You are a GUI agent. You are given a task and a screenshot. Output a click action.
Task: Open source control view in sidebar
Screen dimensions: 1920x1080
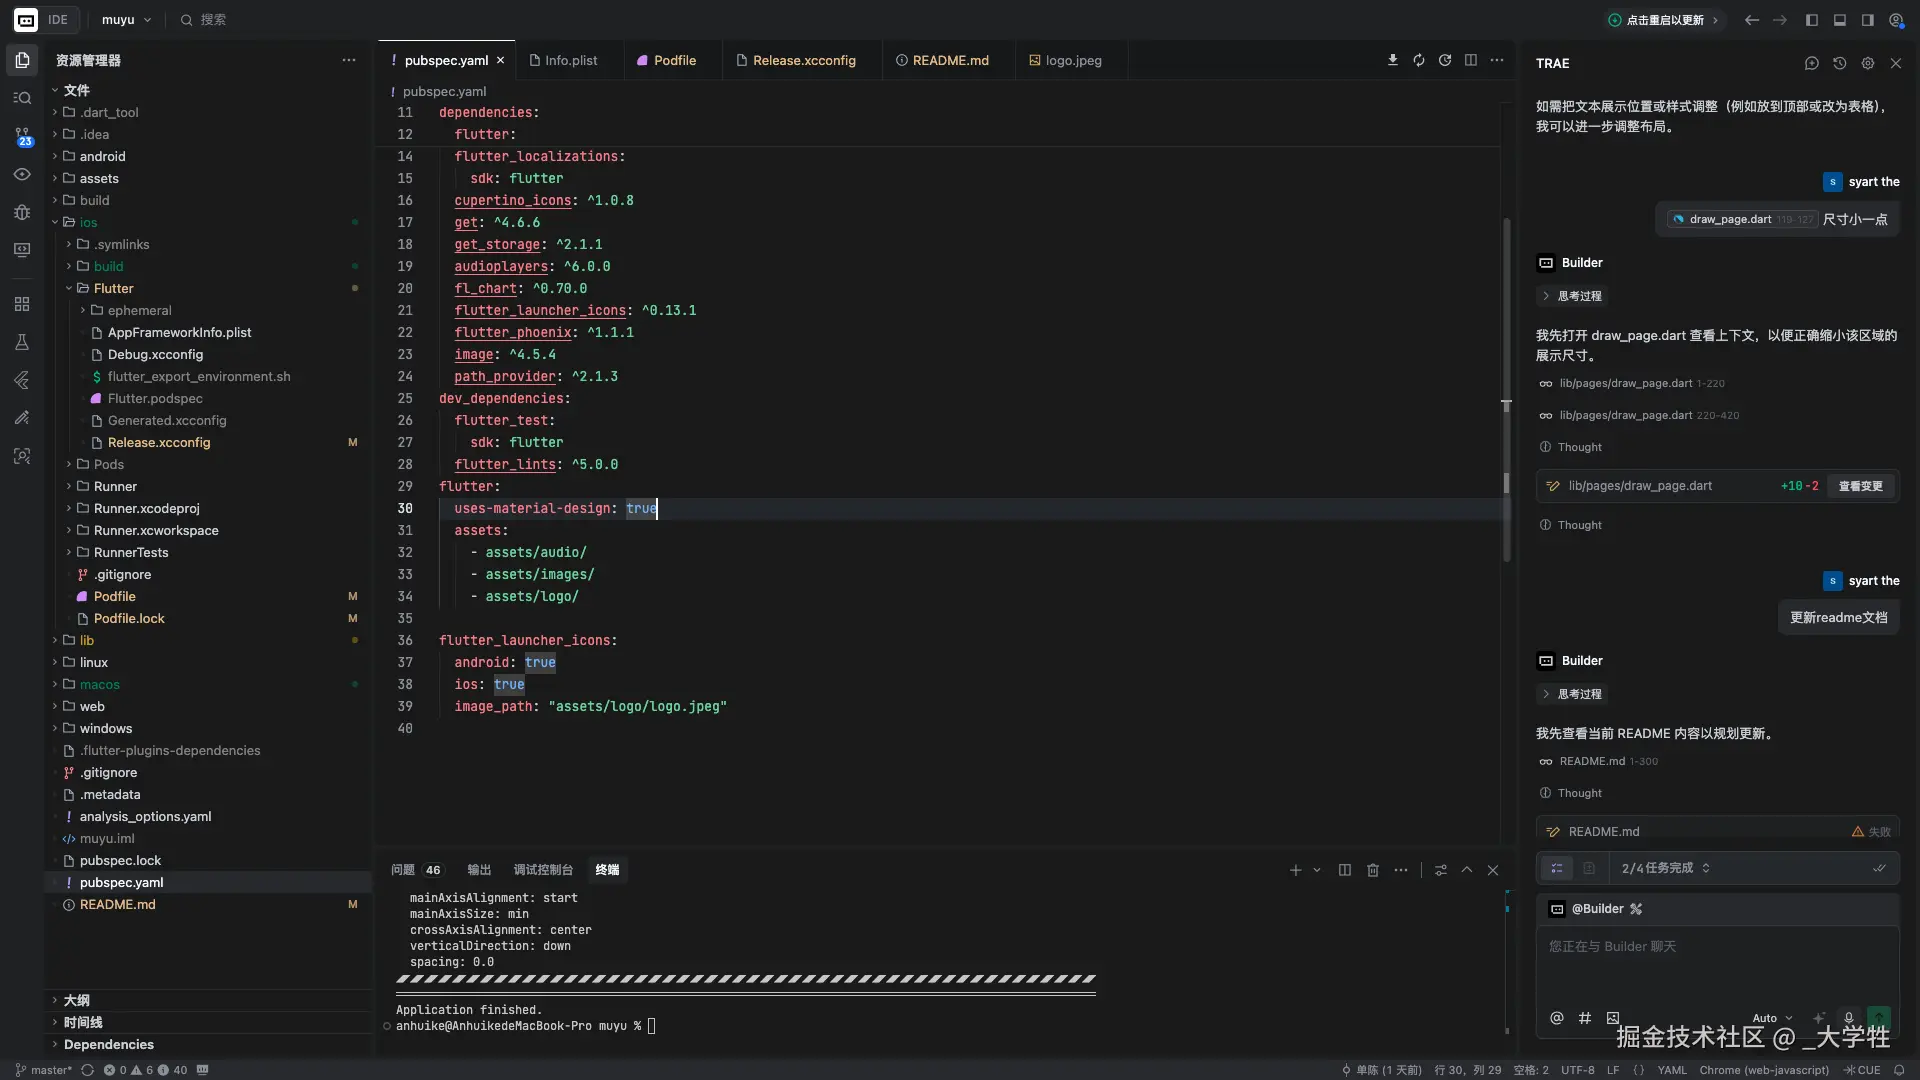(22, 136)
